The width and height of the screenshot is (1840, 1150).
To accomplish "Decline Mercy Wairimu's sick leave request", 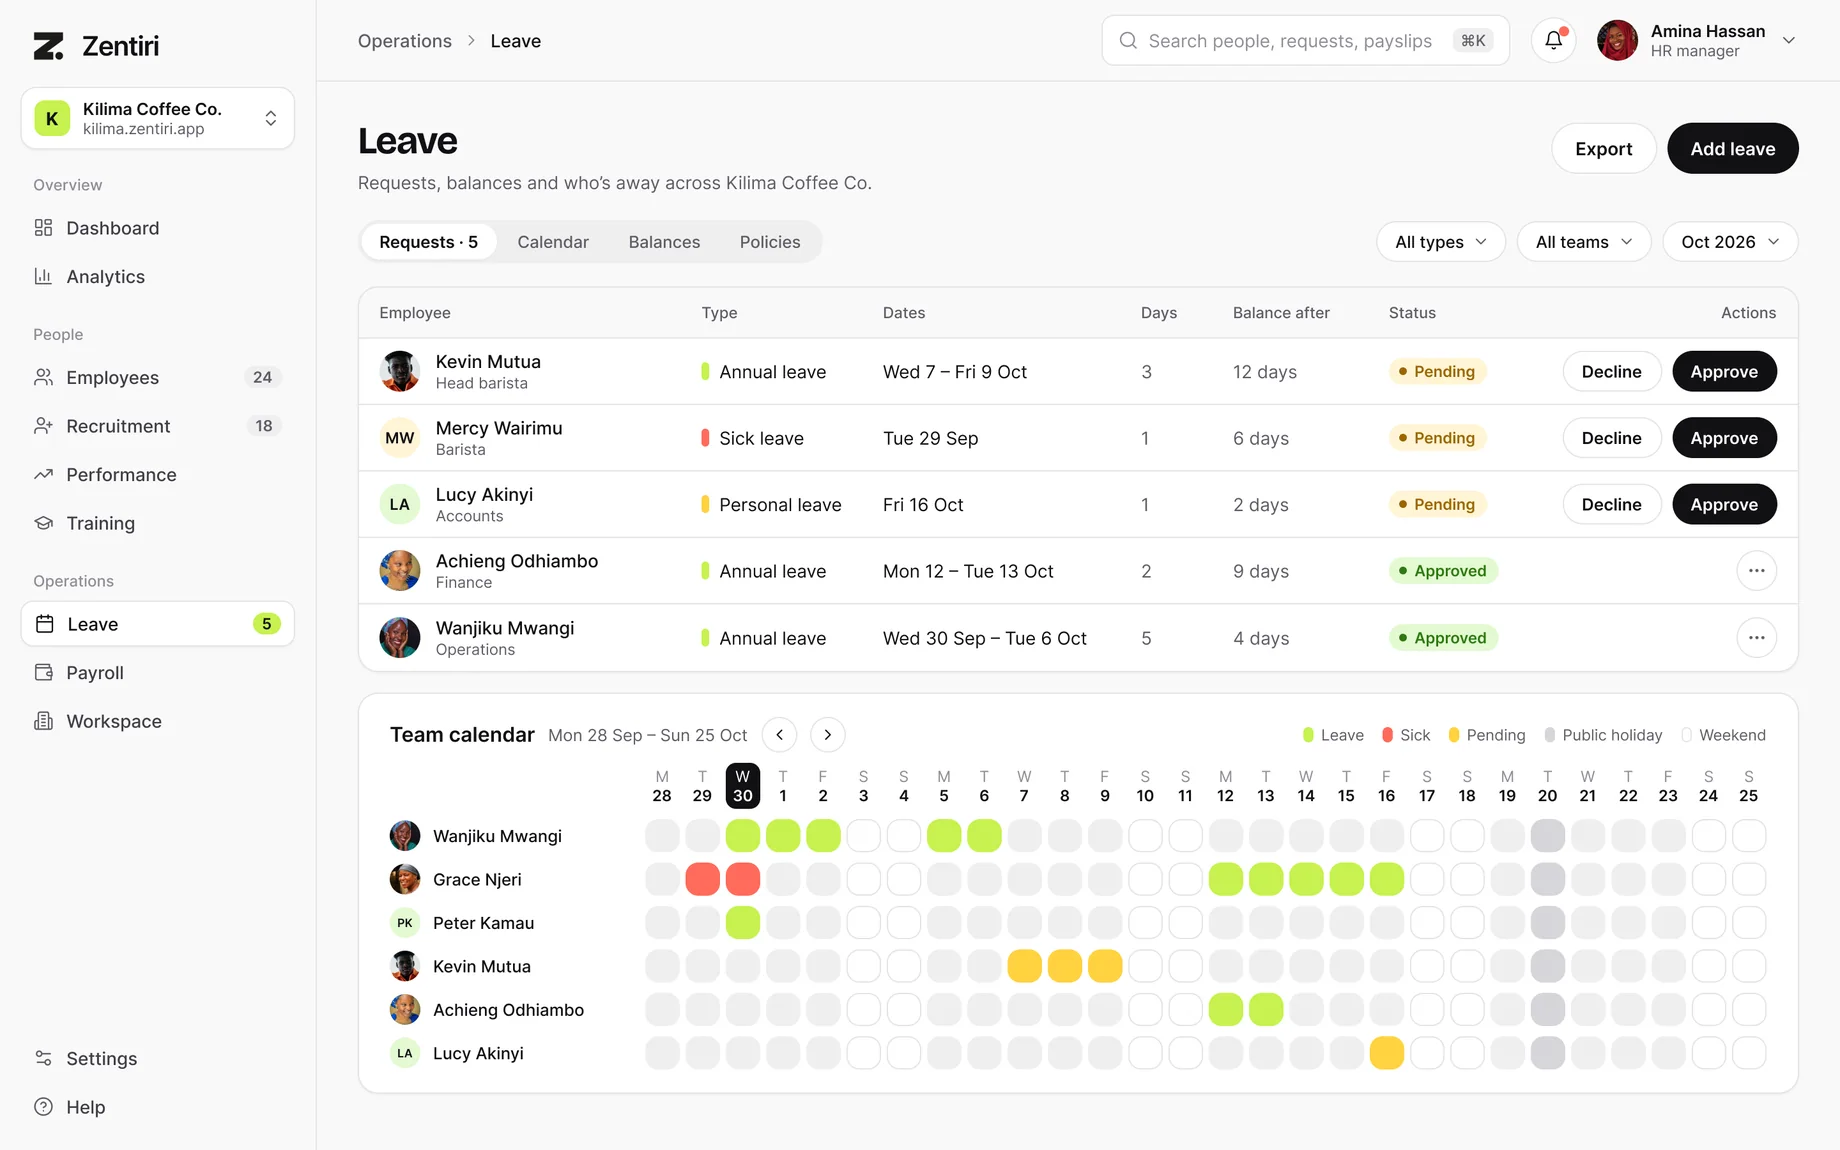I will (1612, 438).
